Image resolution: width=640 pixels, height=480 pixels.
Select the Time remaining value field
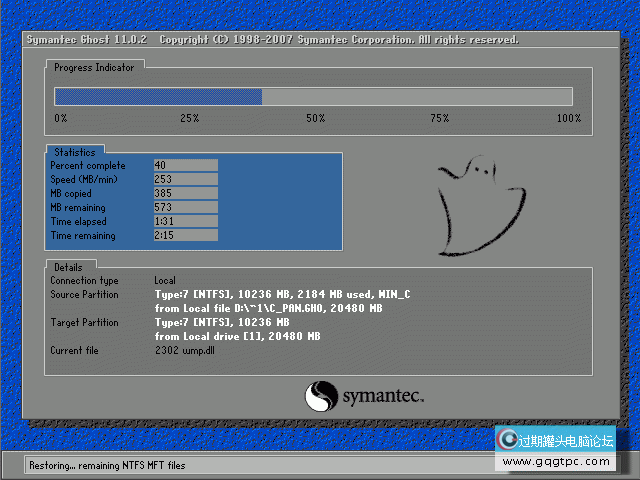(x=185, y=236)
